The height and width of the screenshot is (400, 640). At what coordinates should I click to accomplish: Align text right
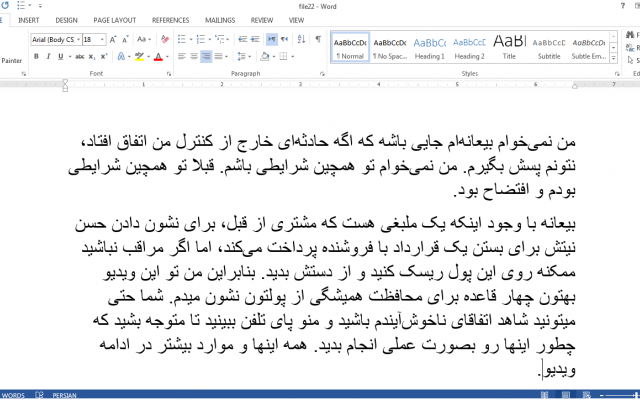tap(206, 56)
